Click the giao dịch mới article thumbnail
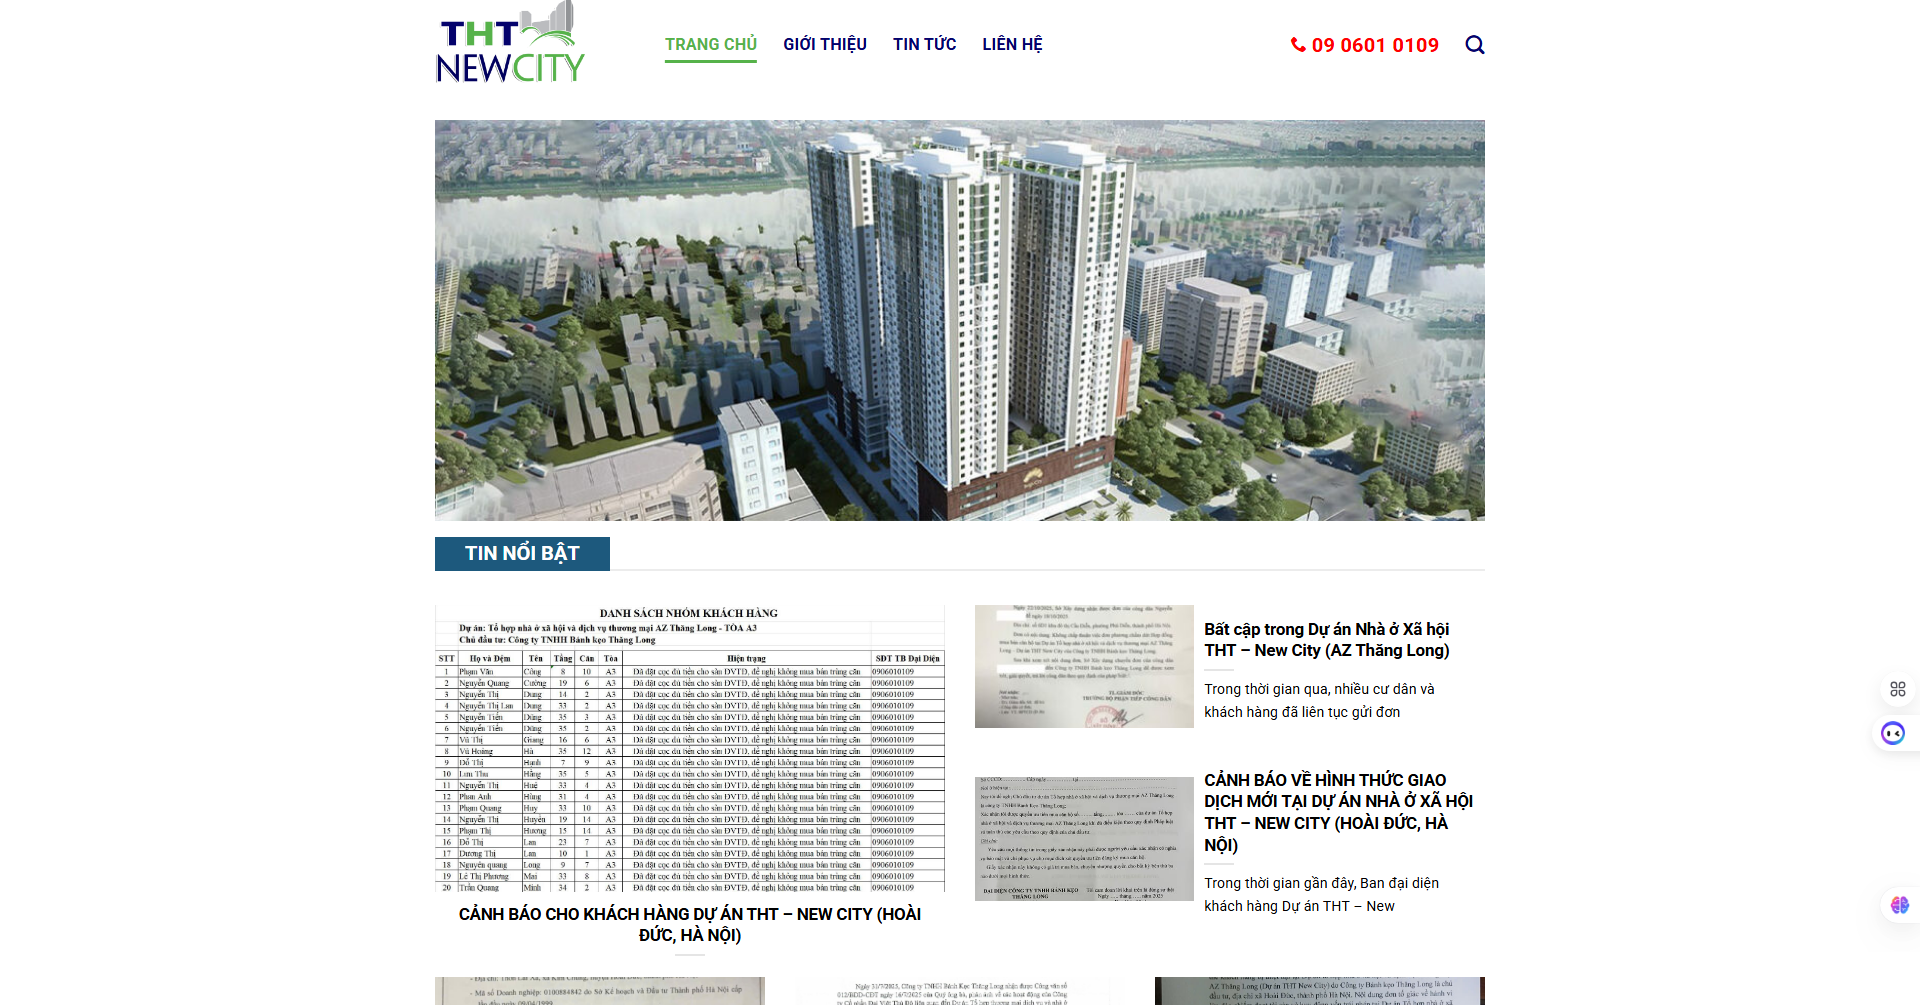Image resolution: width=1920 pixels, height=1005 pixels. click(1084, 838)
